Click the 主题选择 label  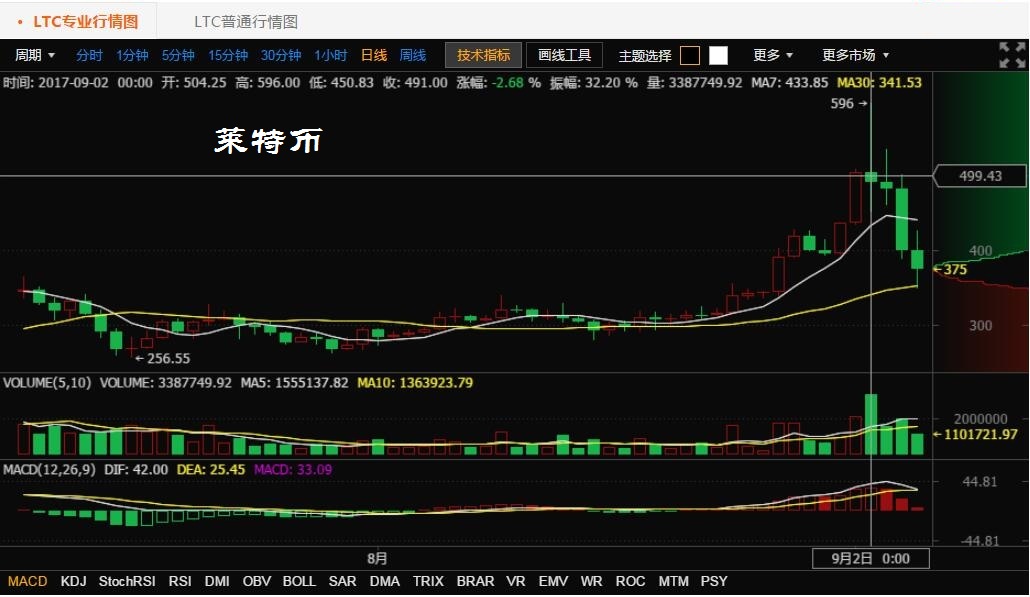point(645,56)
